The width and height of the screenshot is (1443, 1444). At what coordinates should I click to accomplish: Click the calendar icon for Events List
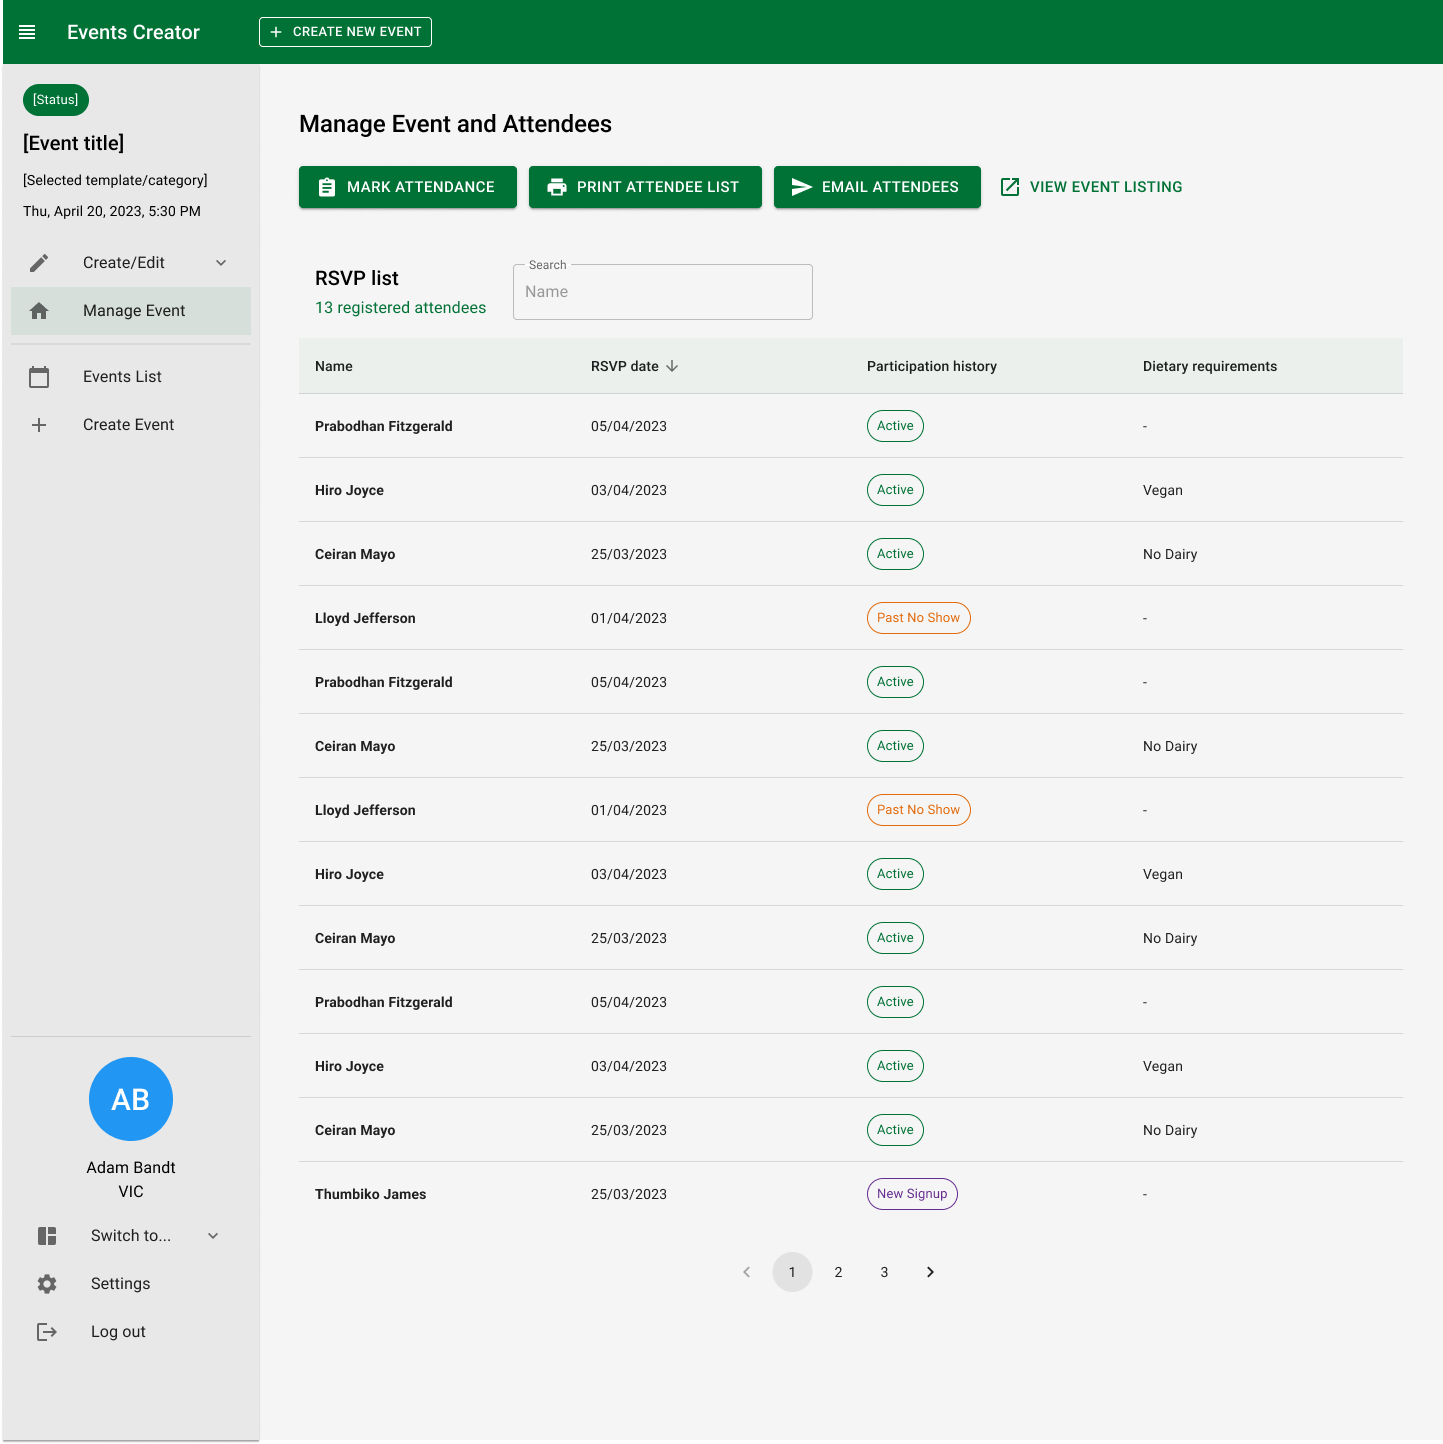pos(39,377)
